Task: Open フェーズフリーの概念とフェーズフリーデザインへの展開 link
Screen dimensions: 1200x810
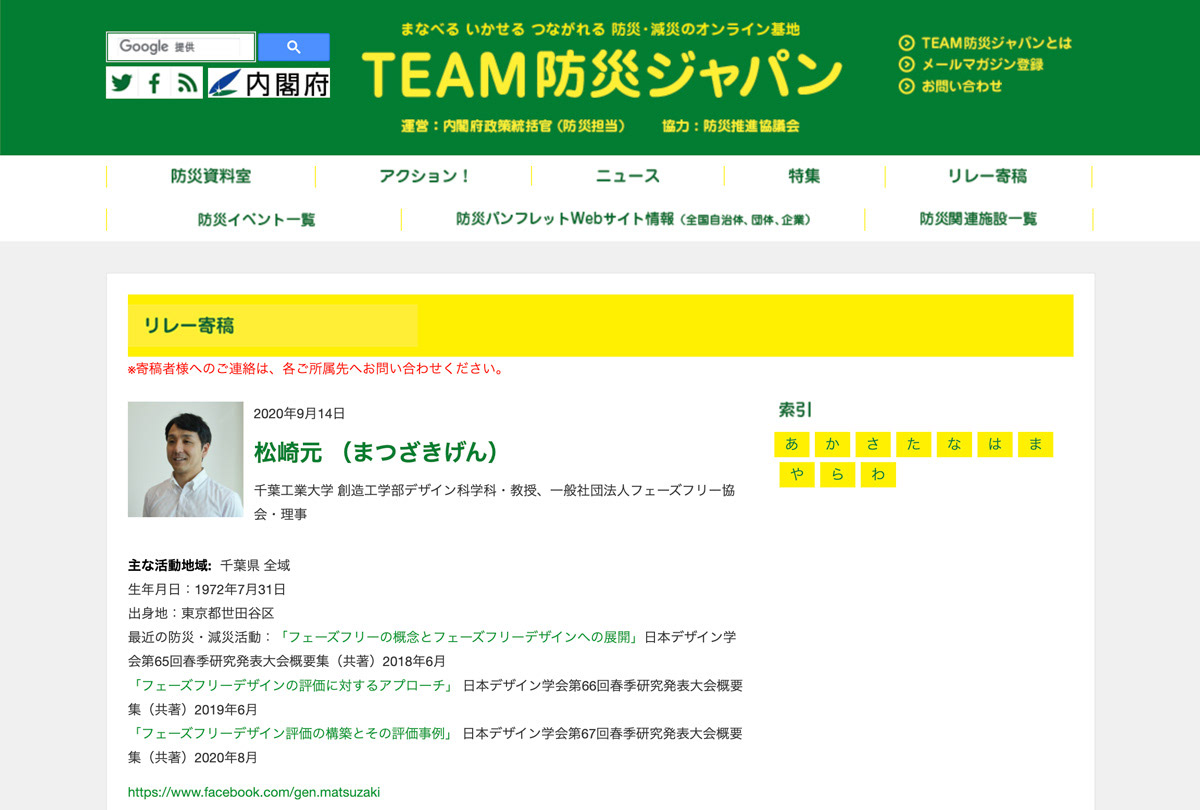Action: tap(459, 637)
